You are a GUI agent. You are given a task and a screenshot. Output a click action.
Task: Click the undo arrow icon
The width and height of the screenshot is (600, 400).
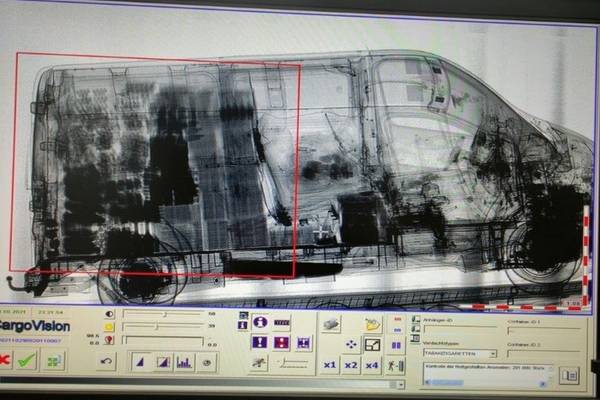107,362
